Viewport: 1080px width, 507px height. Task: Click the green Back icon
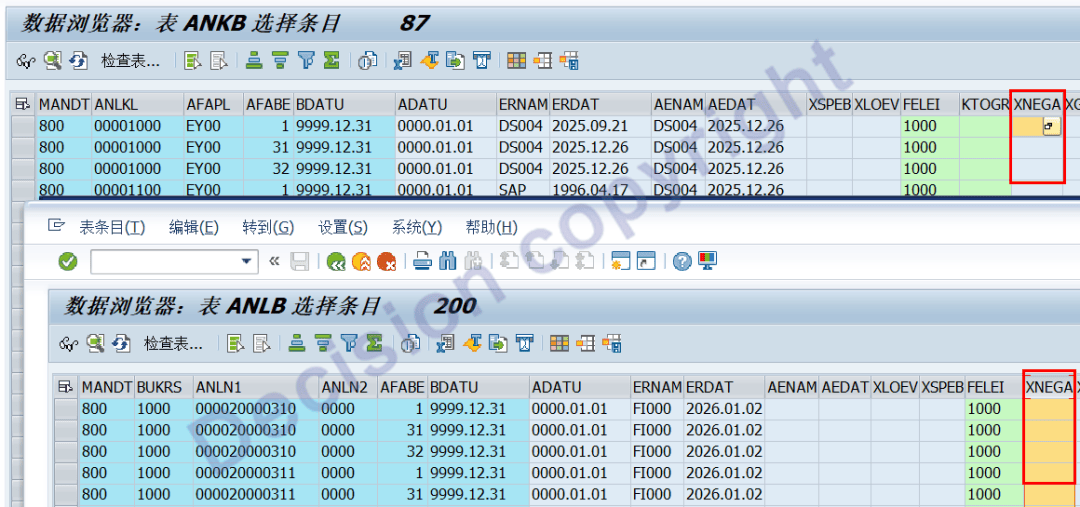point(336,262)
